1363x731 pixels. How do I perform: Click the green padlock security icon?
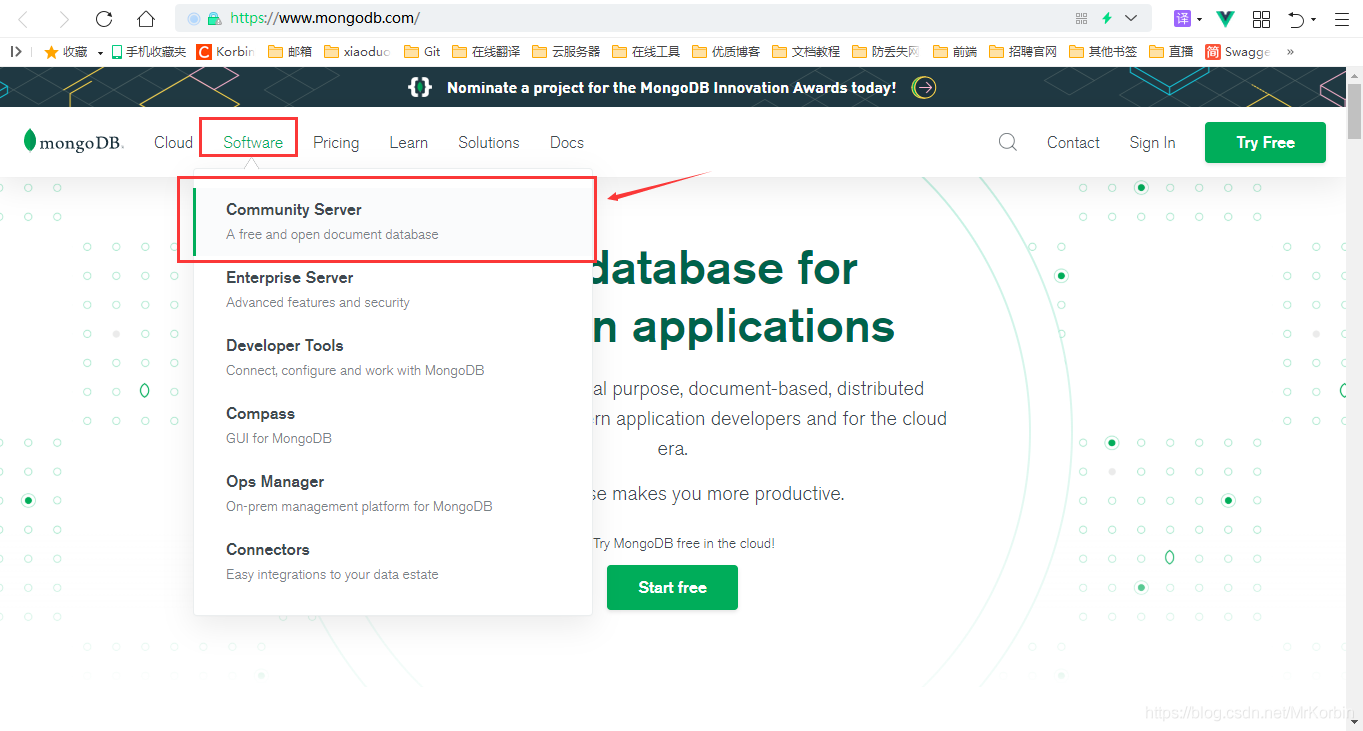(213, 18)
